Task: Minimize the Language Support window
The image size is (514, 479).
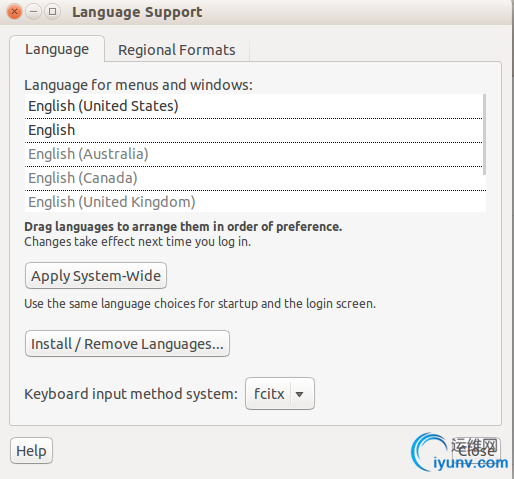Action: click(x=33, y=12)
